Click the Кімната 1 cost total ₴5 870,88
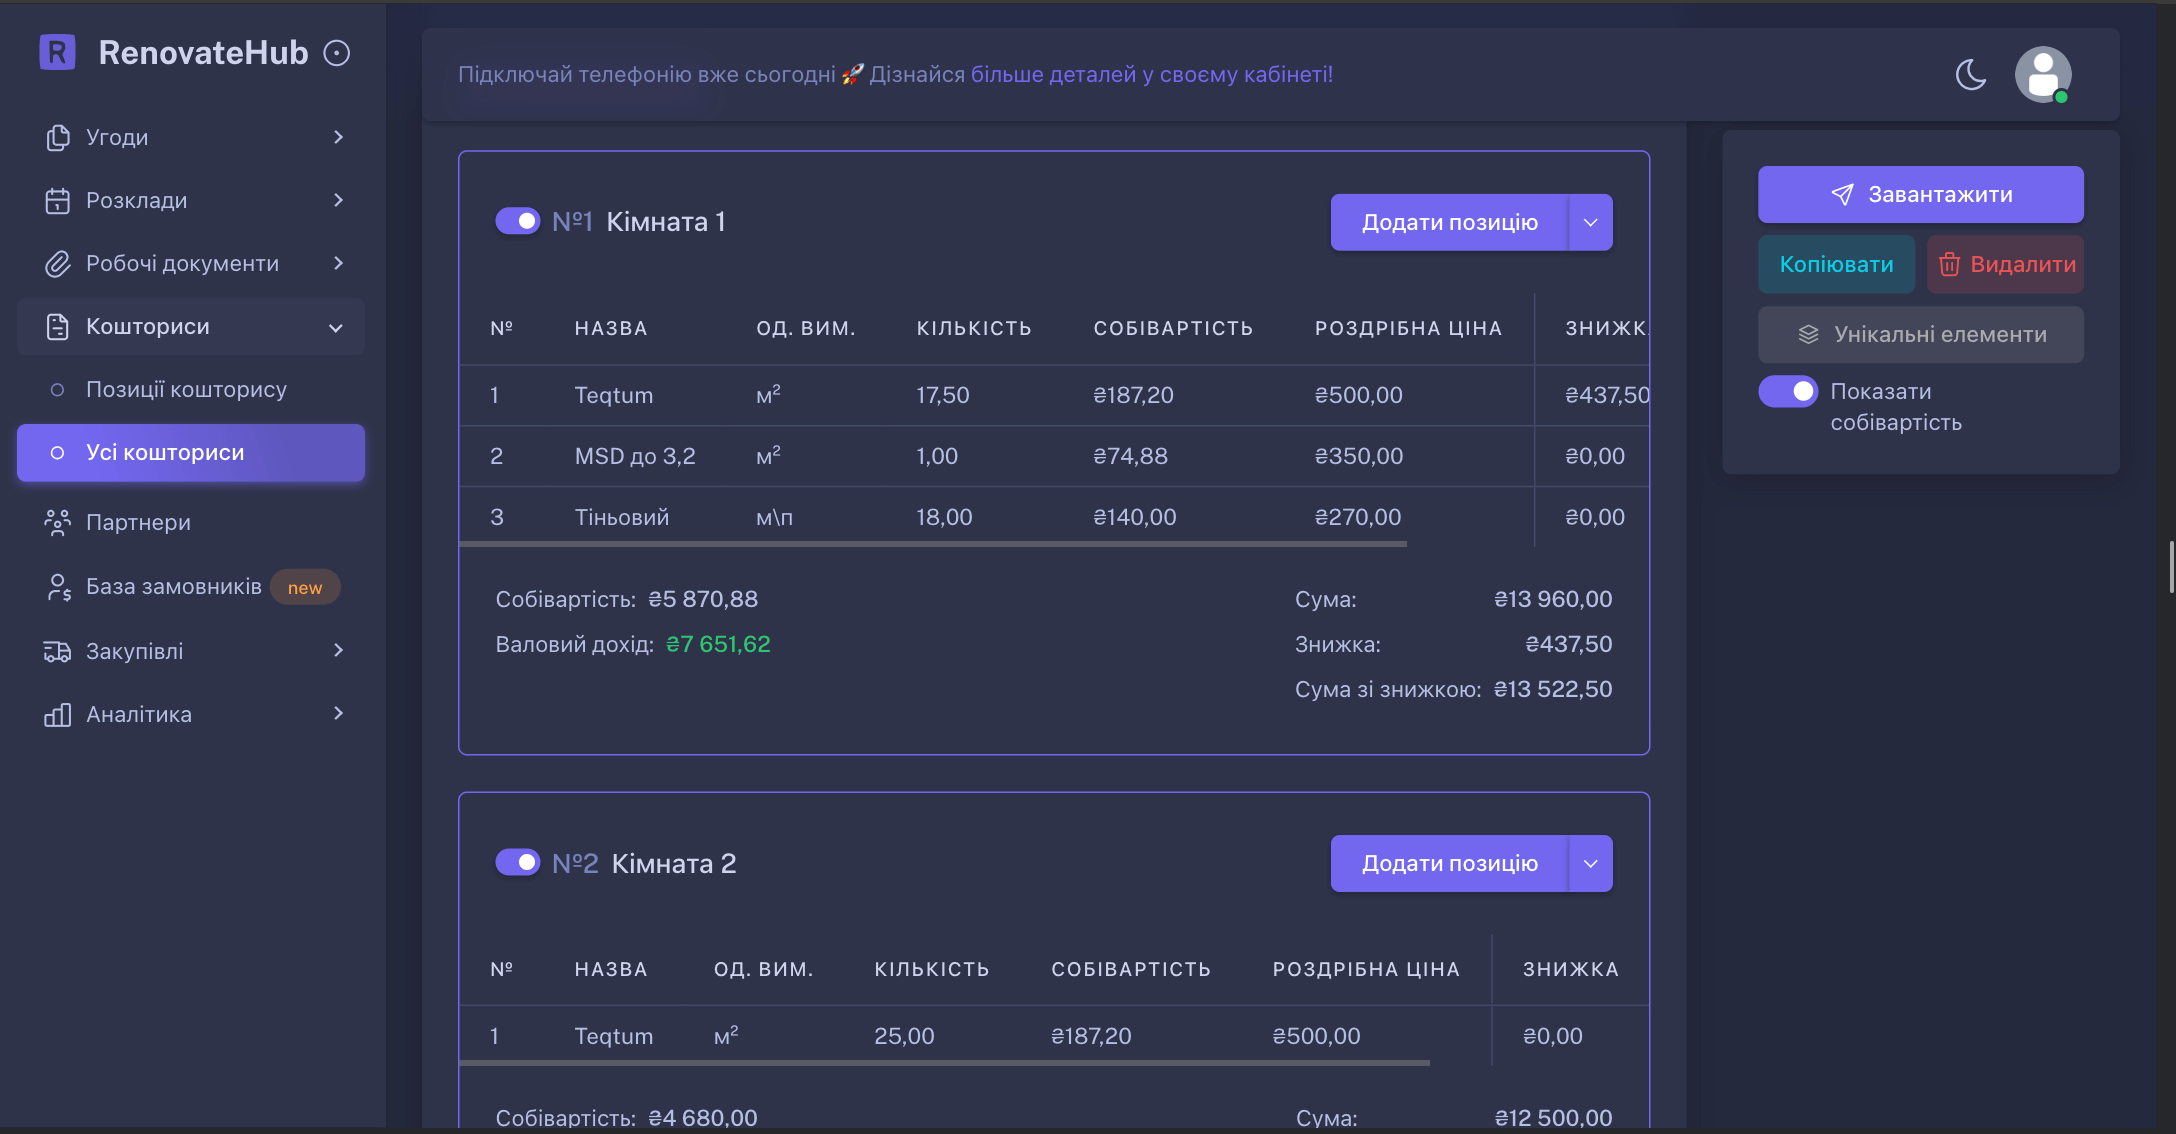2176x1134 pixels. (x=703, y=599)
